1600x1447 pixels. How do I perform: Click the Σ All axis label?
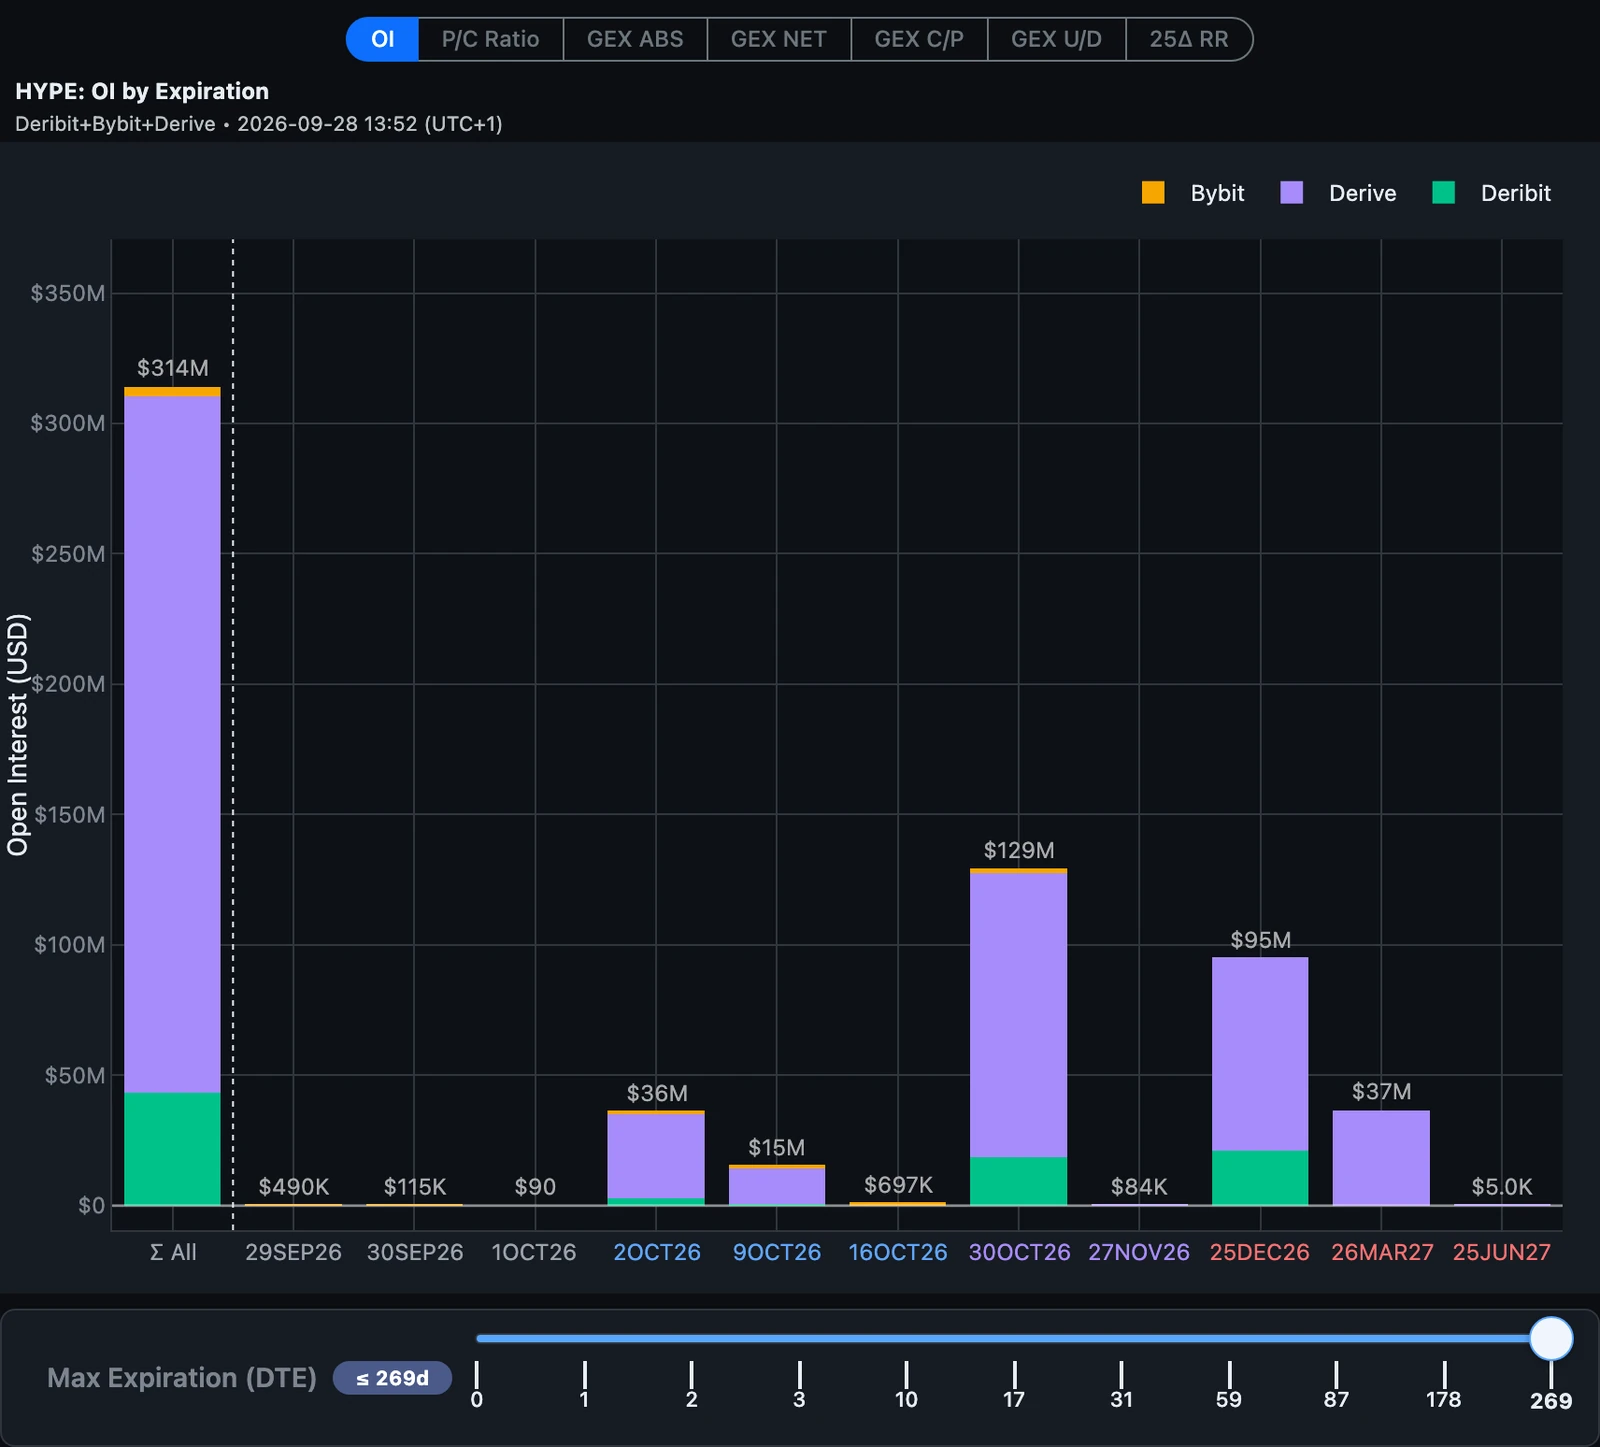(x=173, y=1252)
